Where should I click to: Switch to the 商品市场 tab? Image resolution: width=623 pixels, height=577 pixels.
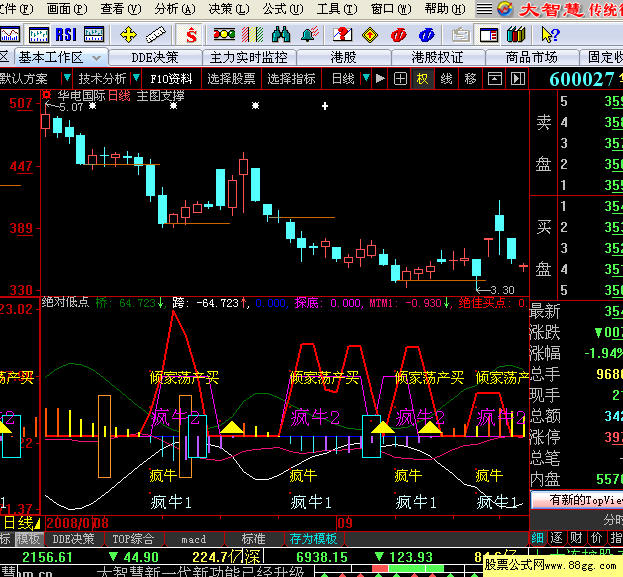click(x=531, y=58)
